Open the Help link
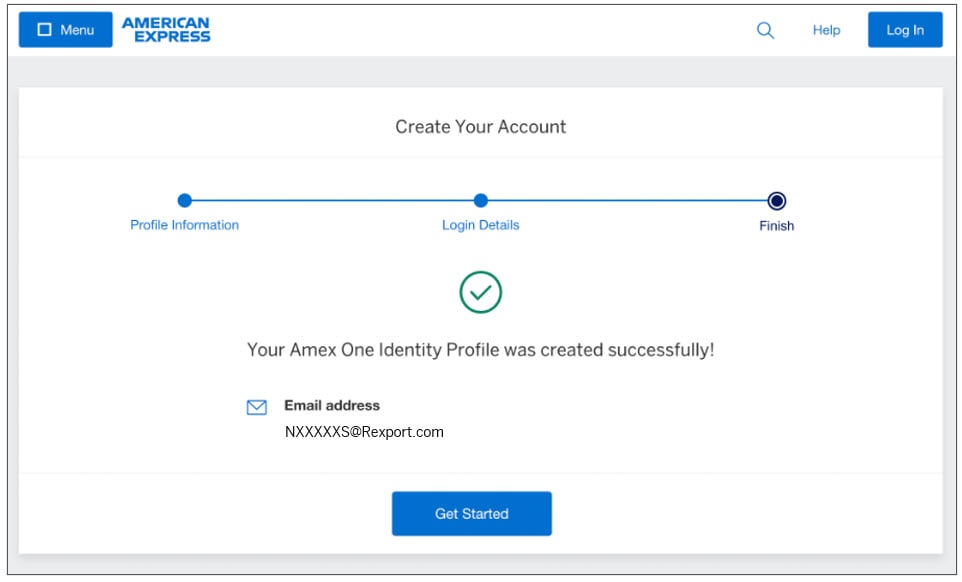Image resolution: width=962 pixels, height=582 pixels. click(826, 30)
